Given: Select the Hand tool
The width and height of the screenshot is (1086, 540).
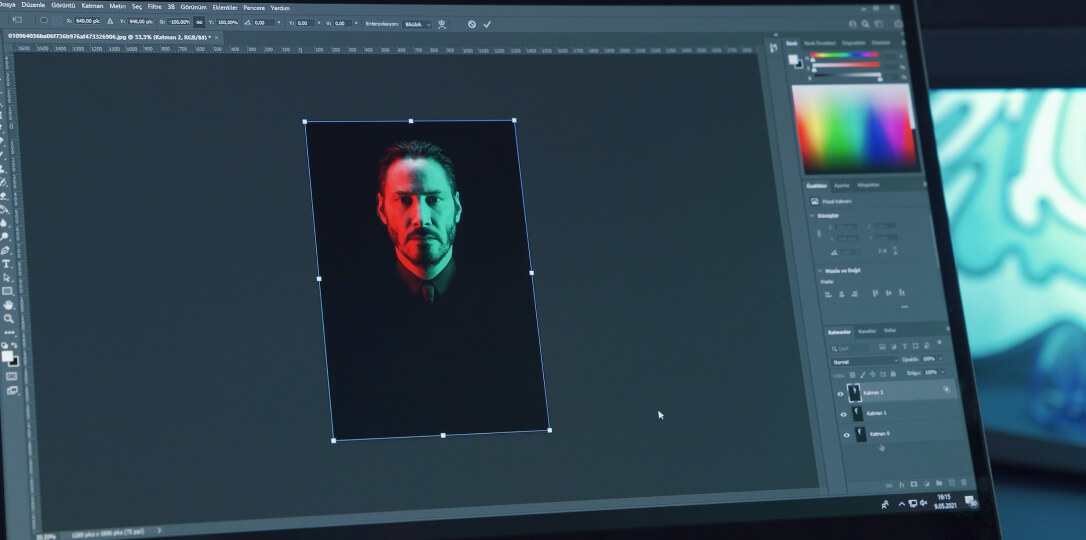Looking at the screenshot, I should pos(8,305).
